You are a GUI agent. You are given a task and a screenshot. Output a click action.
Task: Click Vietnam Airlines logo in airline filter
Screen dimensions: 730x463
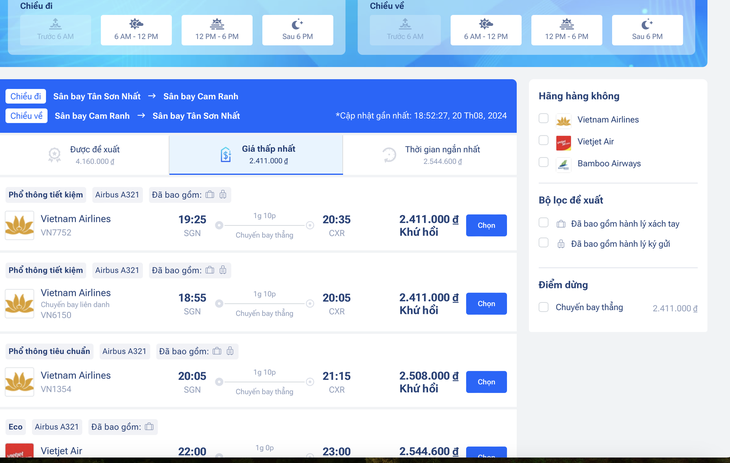coord(563,121)
